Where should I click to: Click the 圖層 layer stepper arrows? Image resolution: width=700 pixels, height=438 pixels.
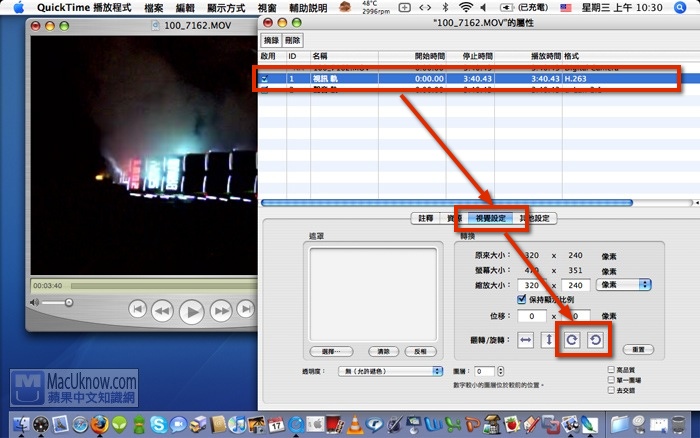click(500, 371)
